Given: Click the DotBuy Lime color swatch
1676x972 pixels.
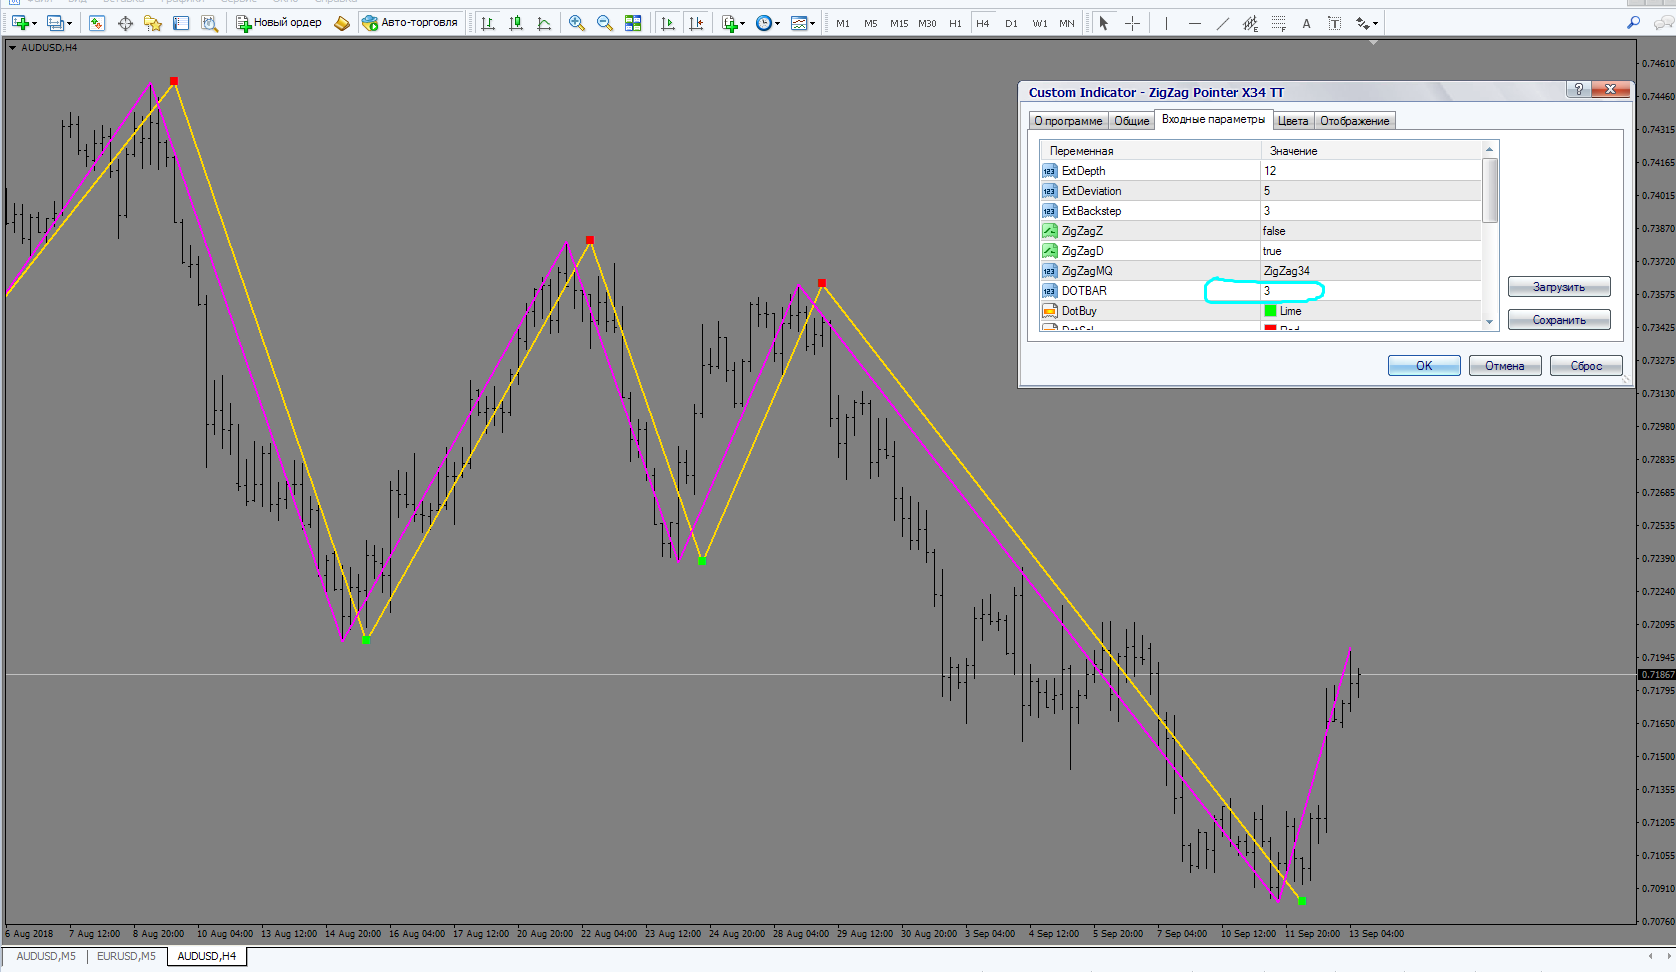Looking at the screenshot, I should (x=1270, y=311).
